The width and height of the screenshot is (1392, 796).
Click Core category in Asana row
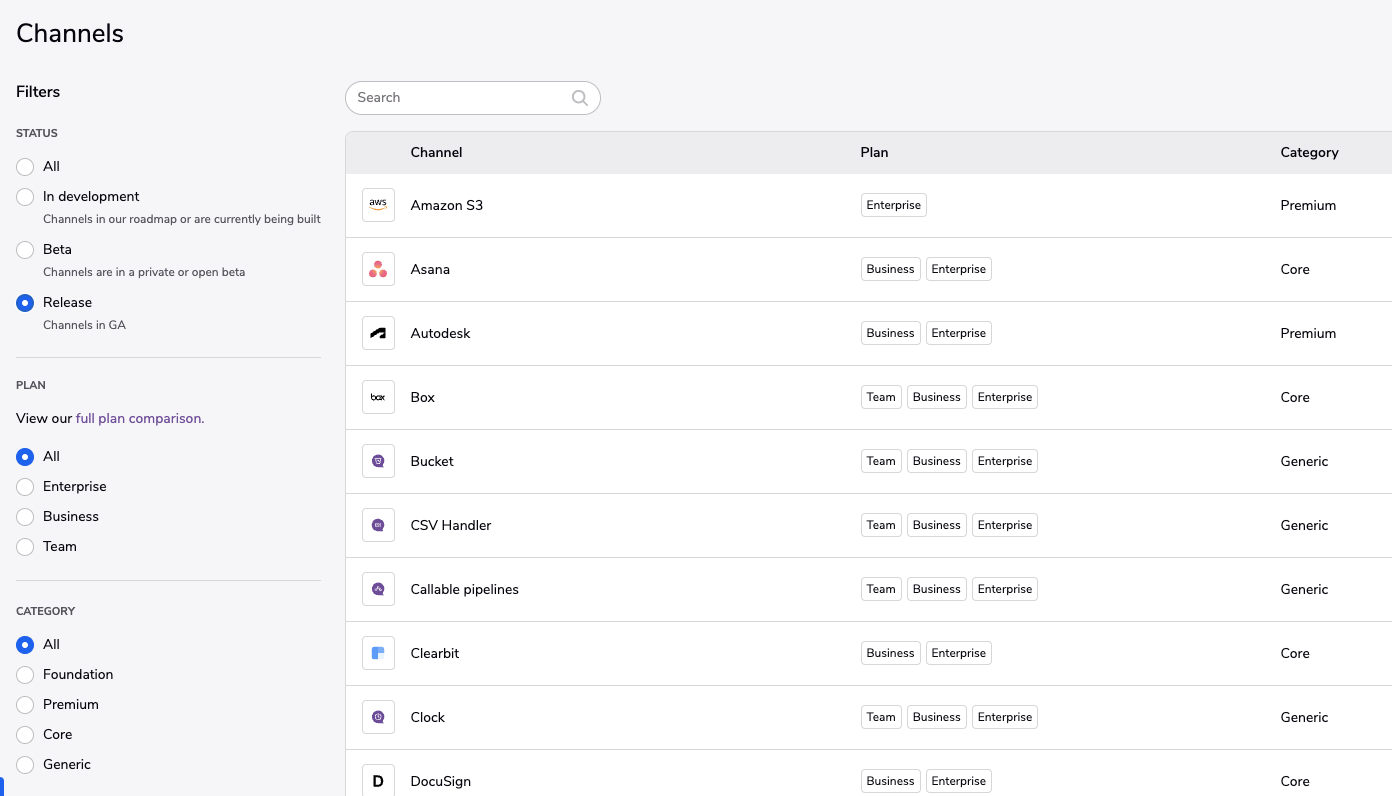click(x=1295, y=269)
